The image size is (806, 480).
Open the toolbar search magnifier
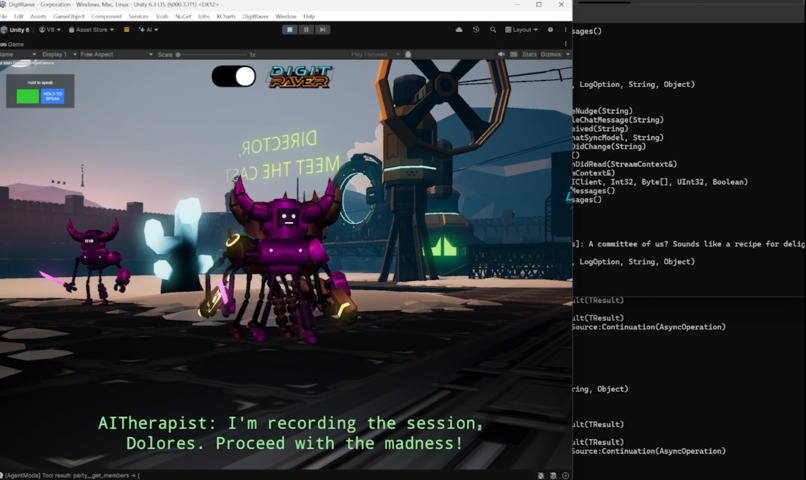pyautogui.click(x=493, y=30)
